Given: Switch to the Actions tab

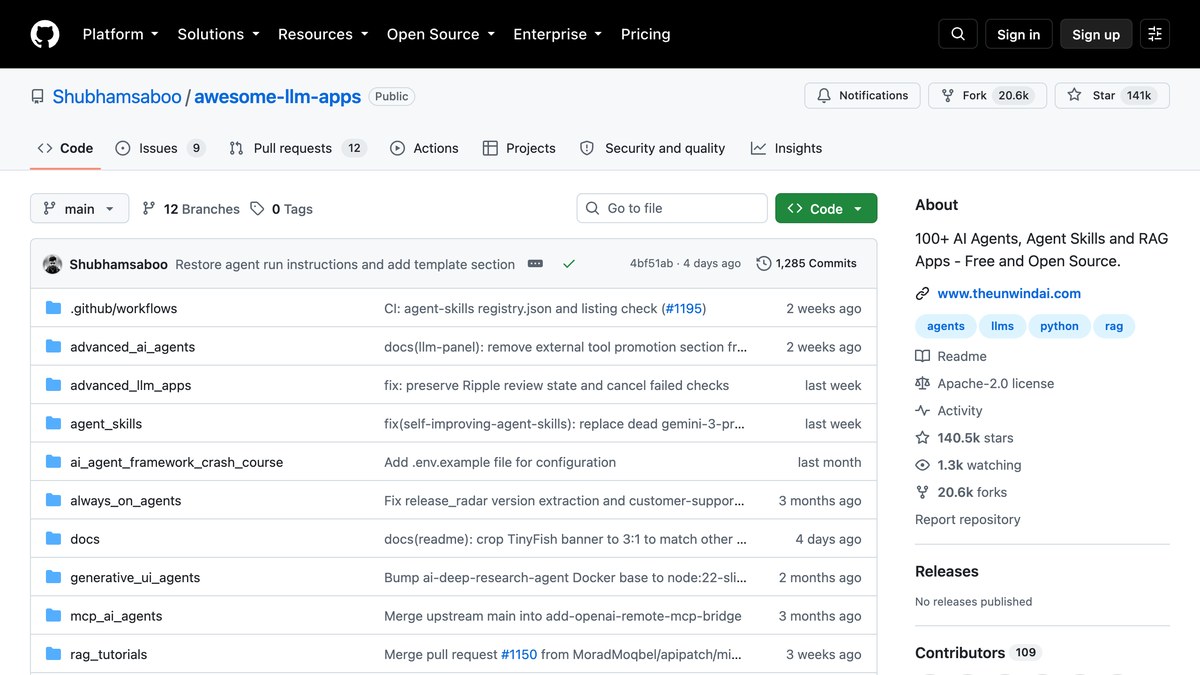Looking at the screenshot, I should (424, 148).
